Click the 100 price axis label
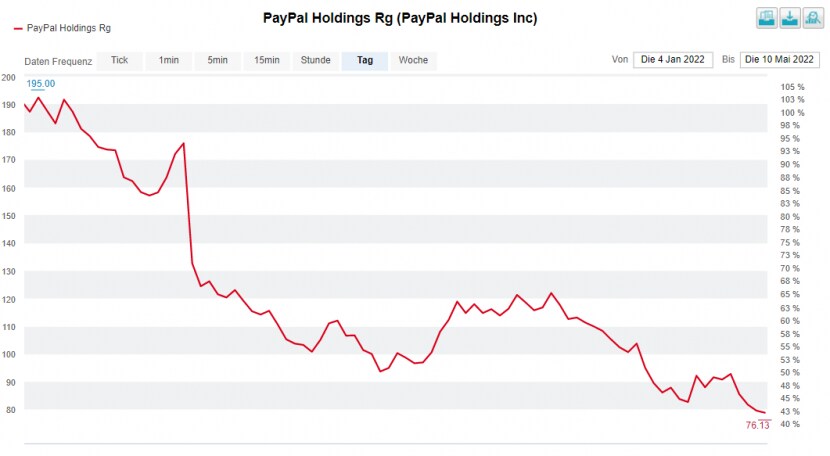The image size is (830, 456). 8,354
